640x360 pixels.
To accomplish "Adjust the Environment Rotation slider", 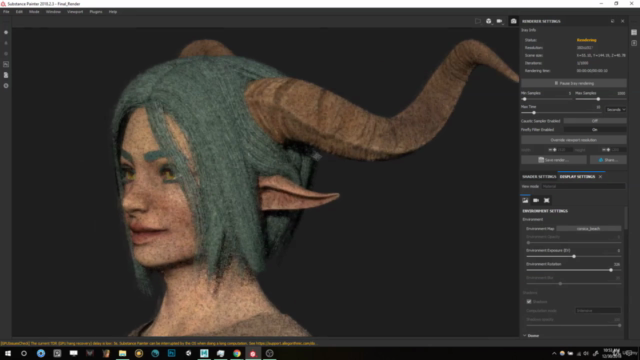I will (x=573, y=270).
